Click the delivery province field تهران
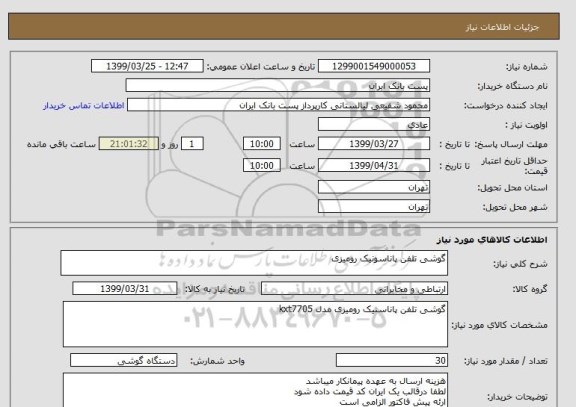 [x=374, y=187]
